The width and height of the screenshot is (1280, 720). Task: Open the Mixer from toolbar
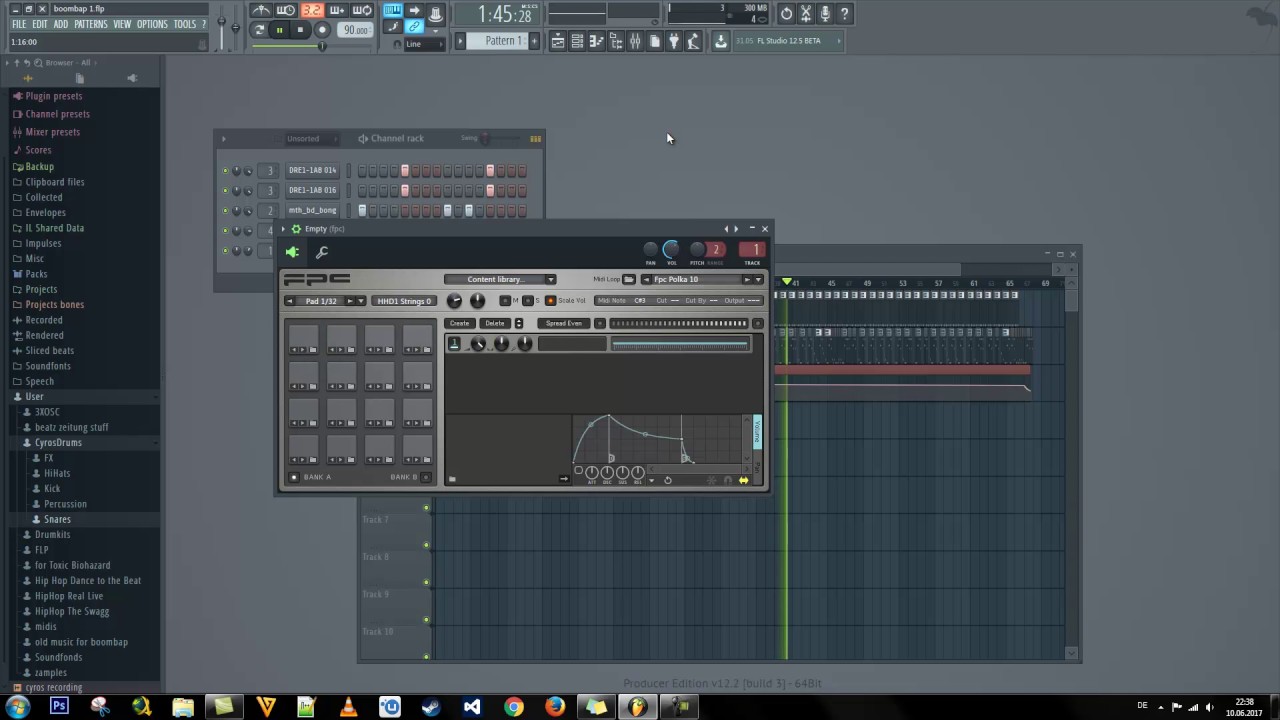point(635,41)
